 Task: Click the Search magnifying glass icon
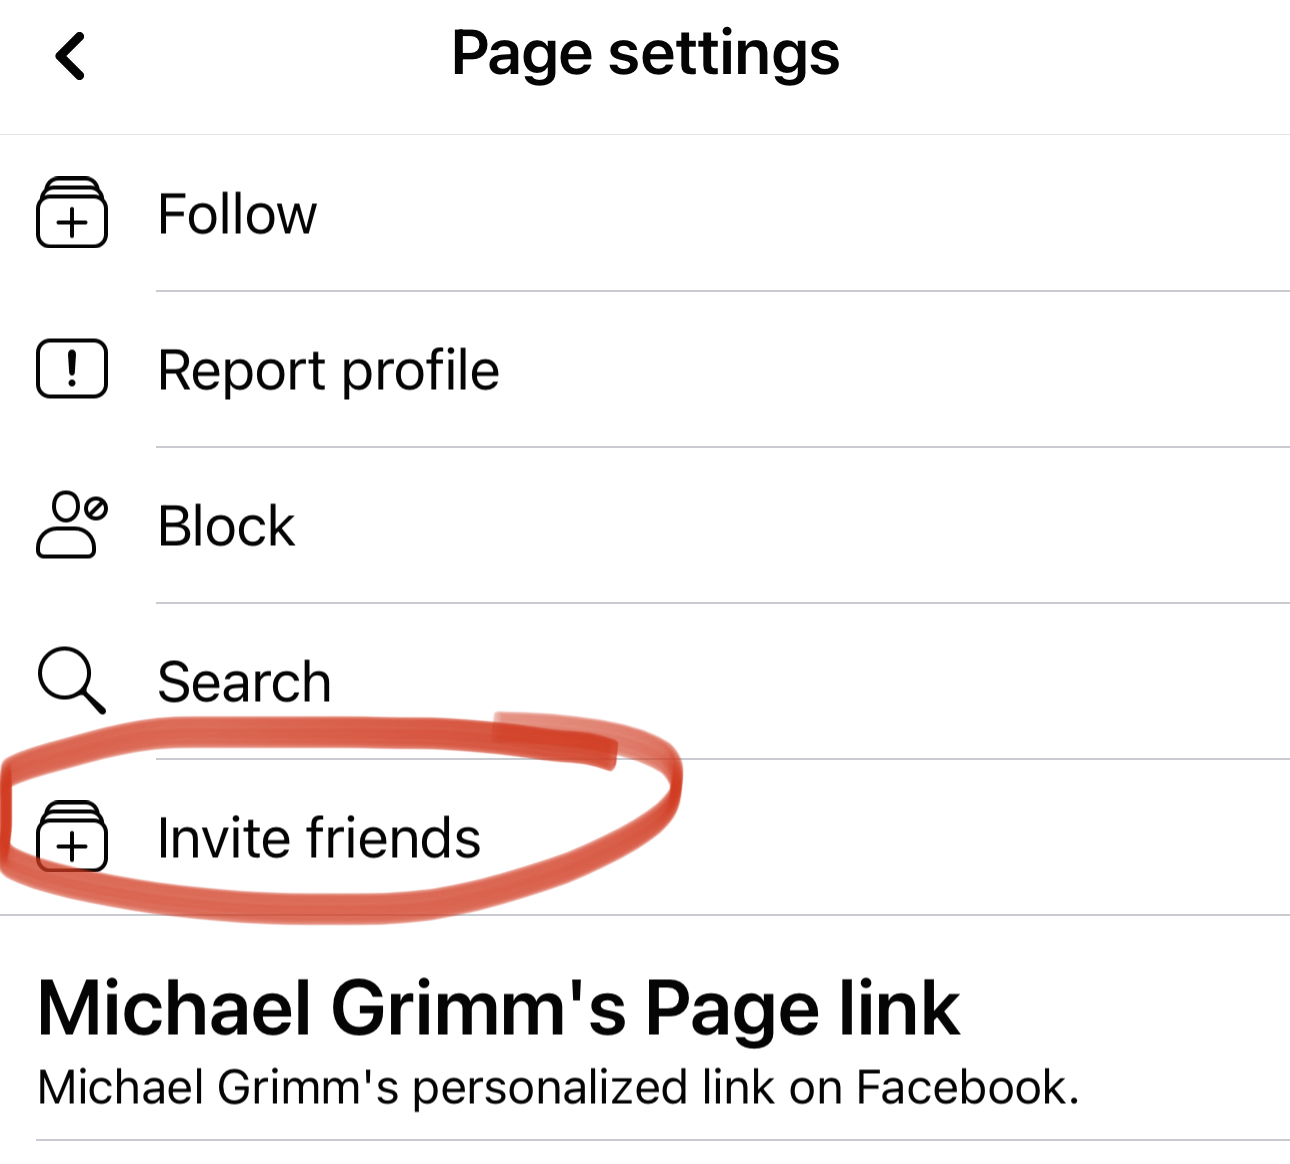pyautogui.click(x=70, y=681)
